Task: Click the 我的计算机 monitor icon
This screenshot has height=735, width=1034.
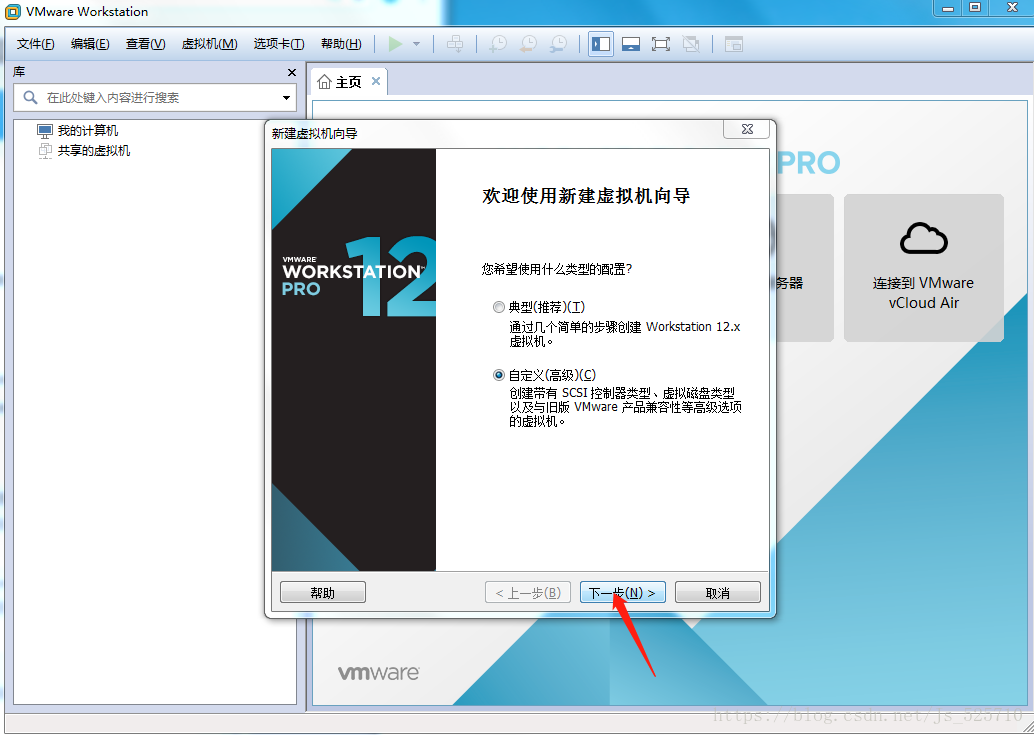Action: coord(45,131)
